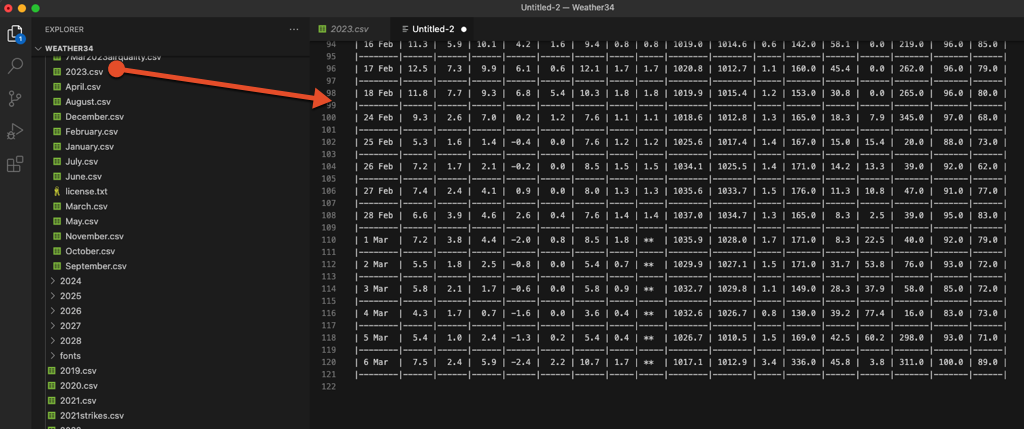Switch to the Untitled-2 editor tab

(432, 29)
